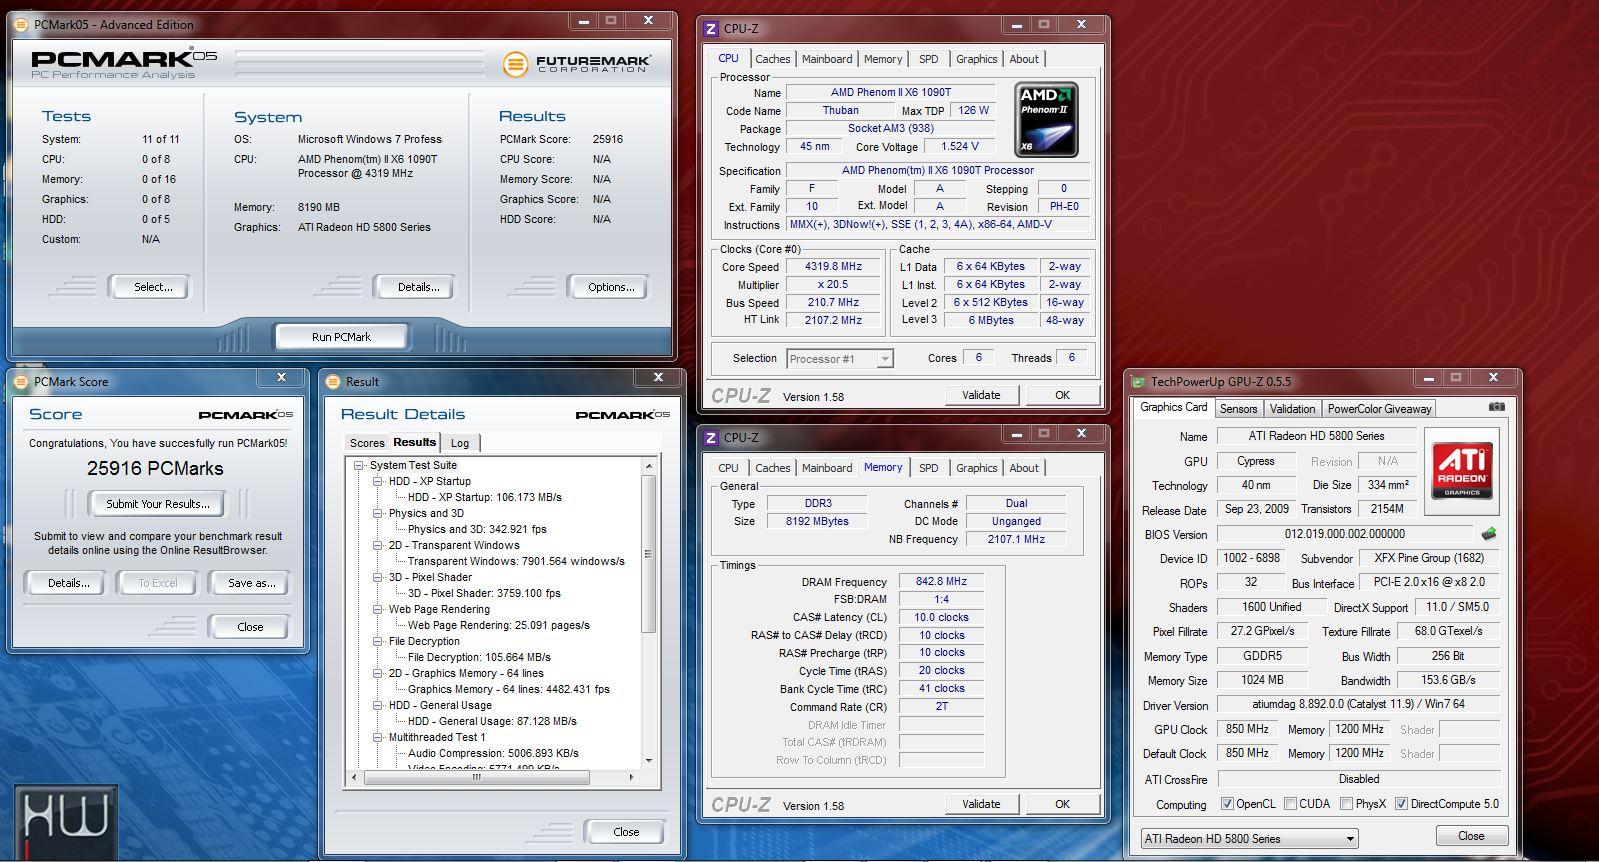
Task: Click Submit Your Results... button
Action: (x=158, y=504)
